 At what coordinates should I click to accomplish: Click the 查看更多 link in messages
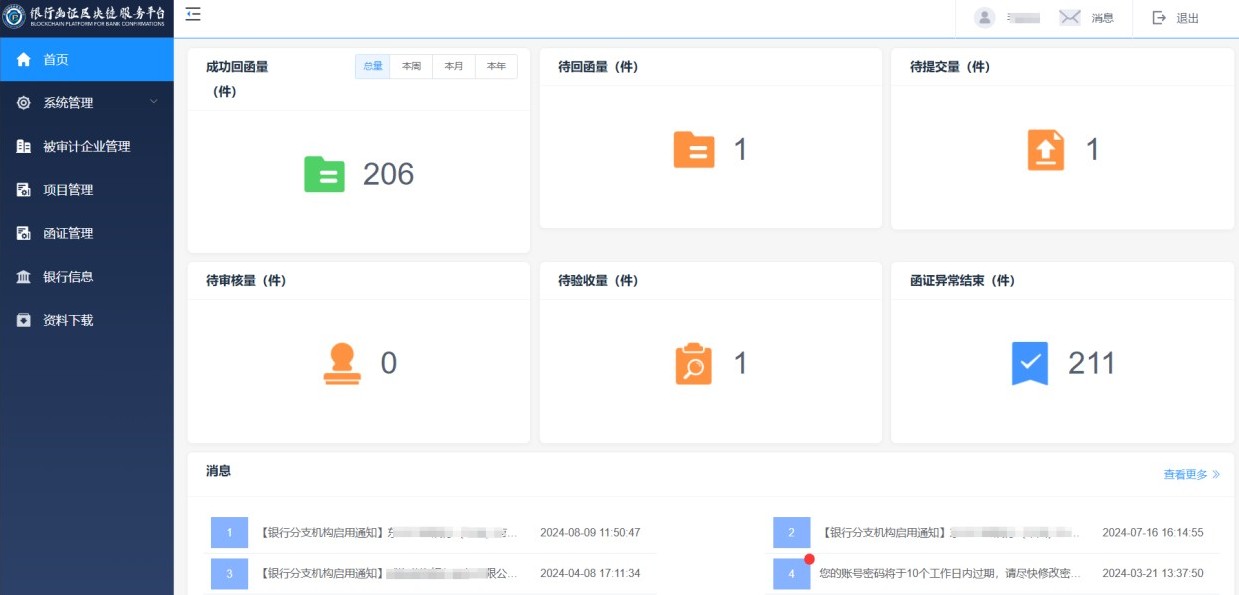(1191, 474)
